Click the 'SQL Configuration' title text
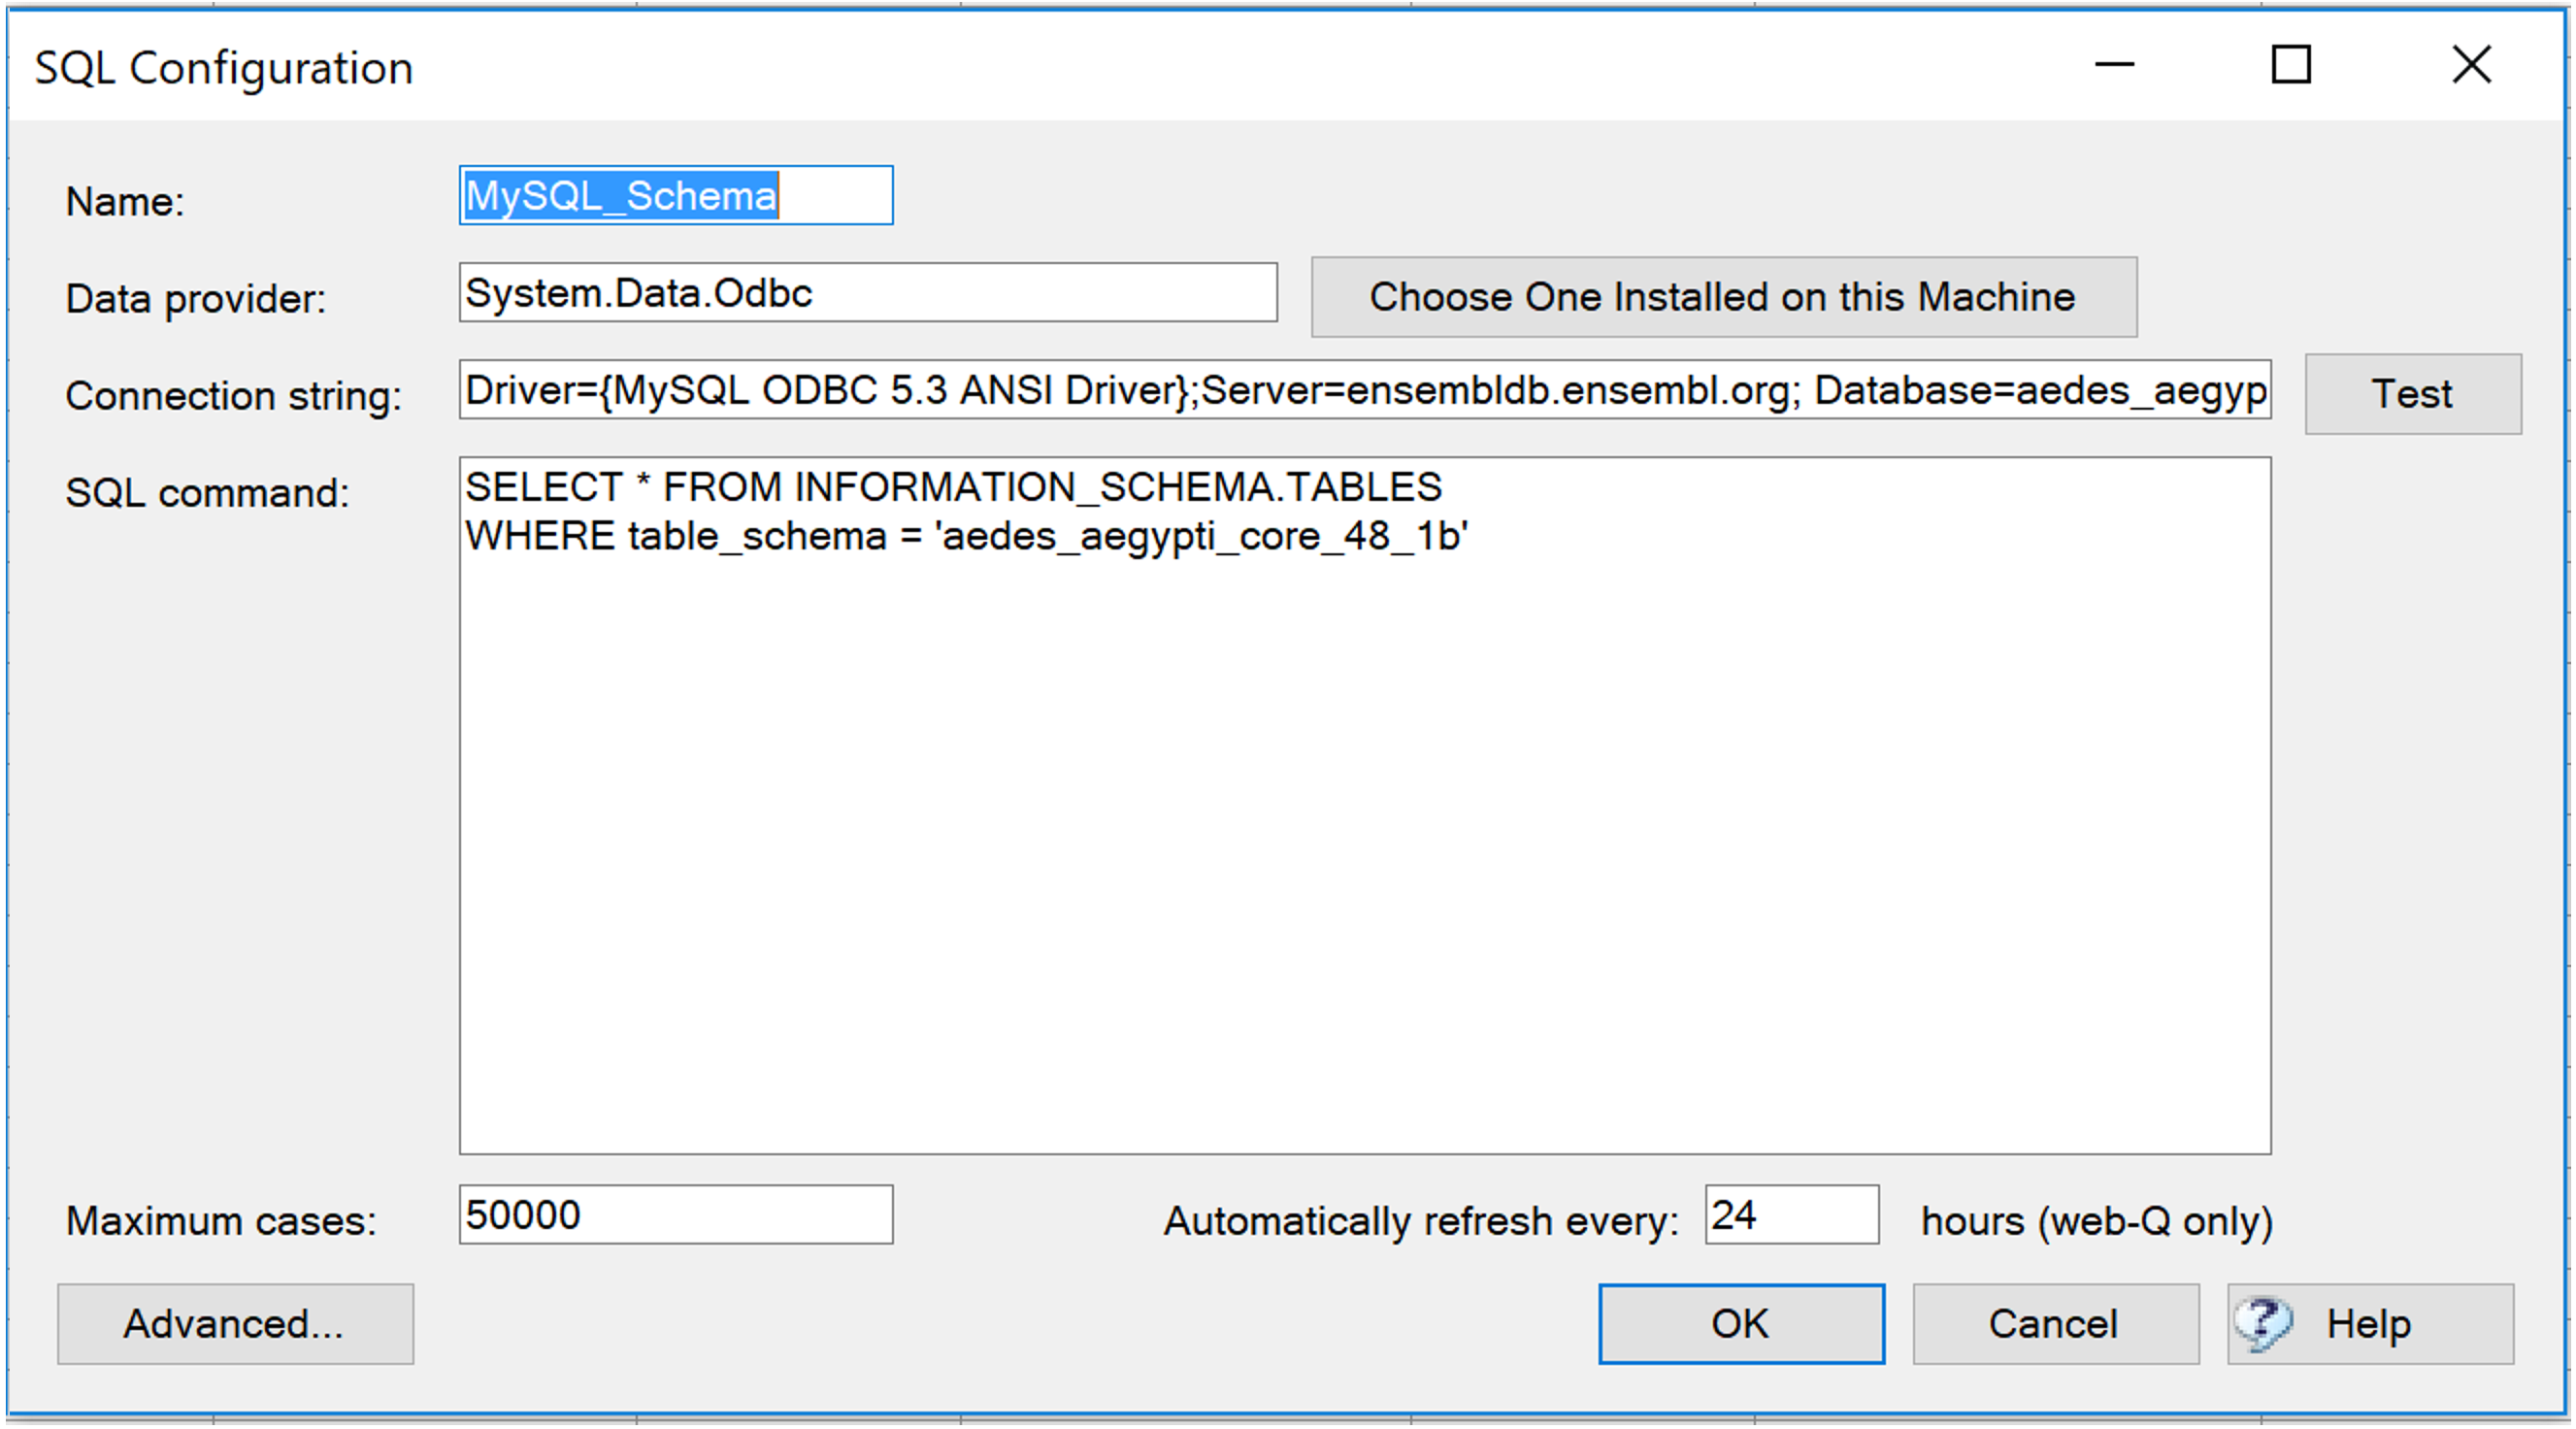Screen dimensions: 2576x1429 (x=224, y=68)
